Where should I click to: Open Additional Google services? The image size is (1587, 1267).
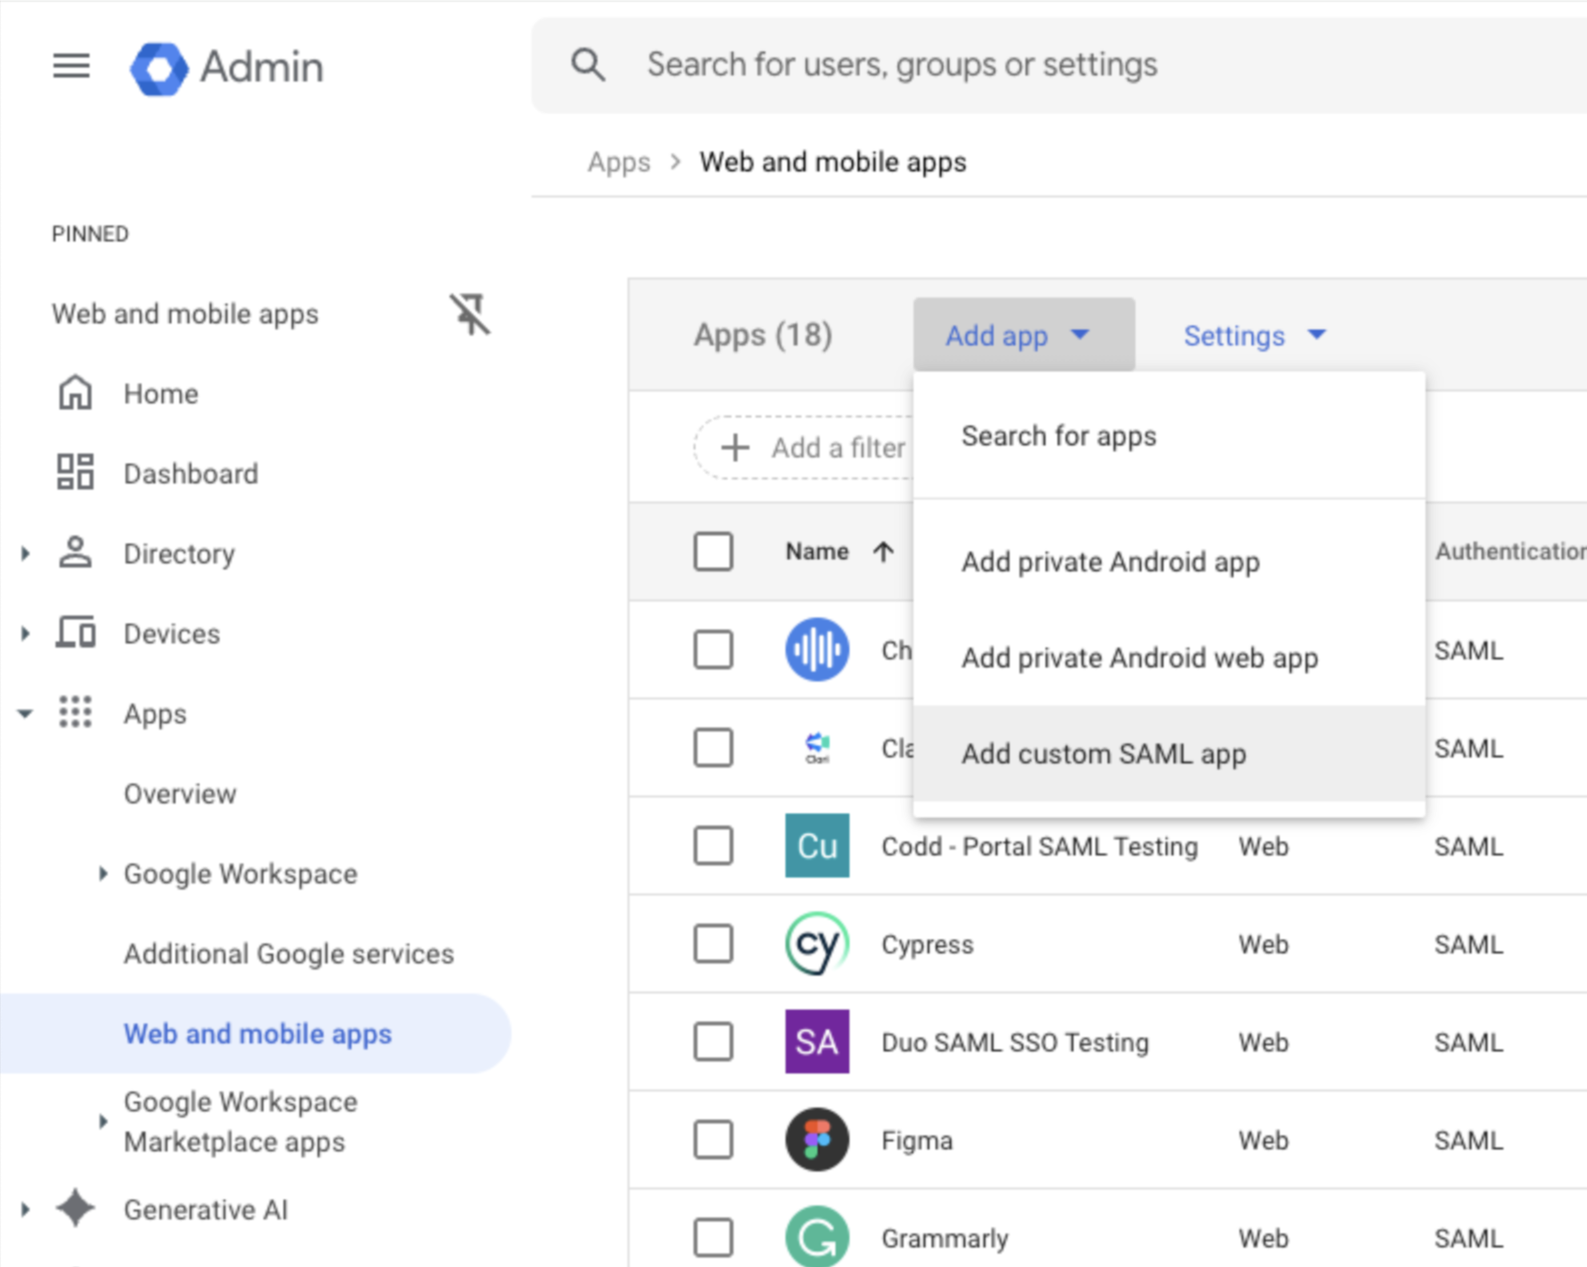[x=289, y=954]
